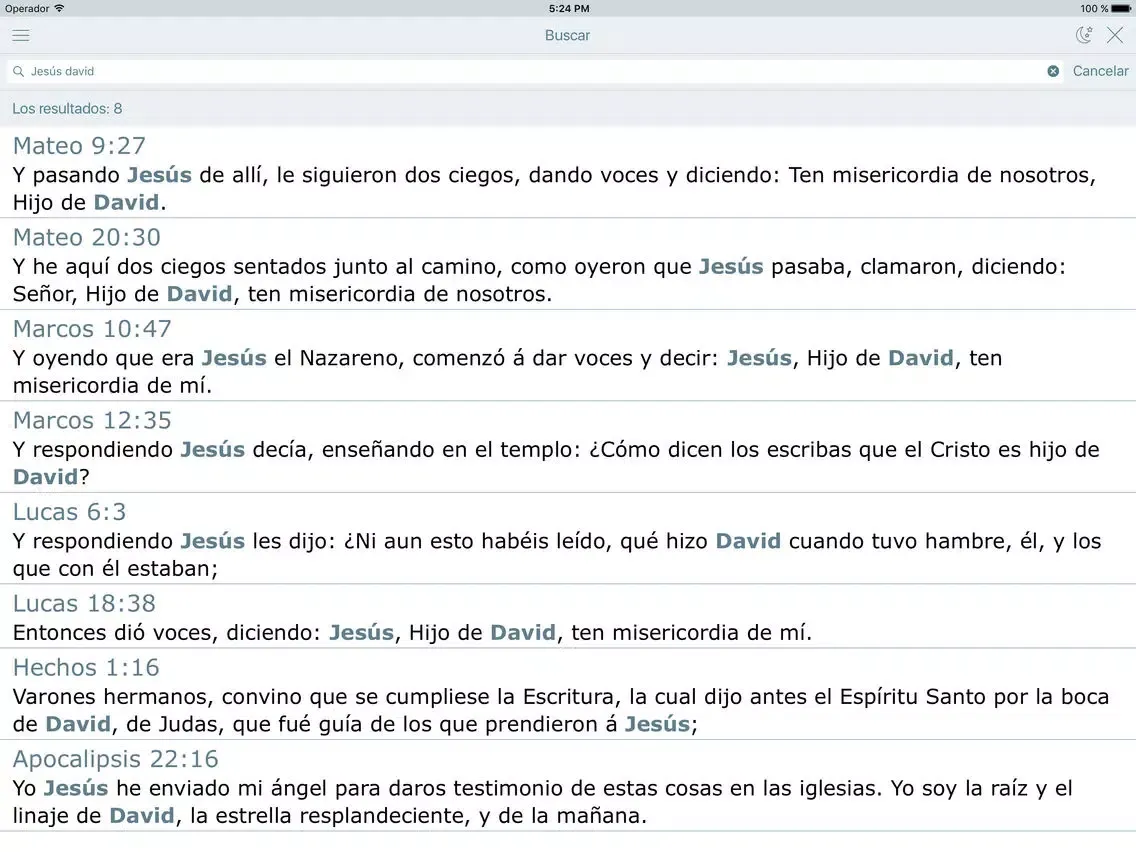Tap the verse 'Varones hermanos, convino'
This screenshot has width=1136, height=852.
[158, 697]
